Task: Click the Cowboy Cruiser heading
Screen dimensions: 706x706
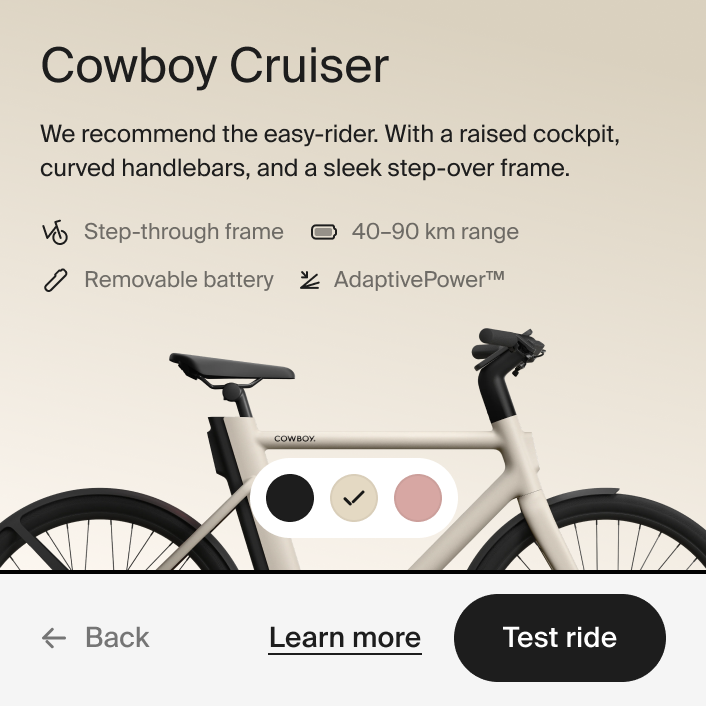Action: coord(214,66)
